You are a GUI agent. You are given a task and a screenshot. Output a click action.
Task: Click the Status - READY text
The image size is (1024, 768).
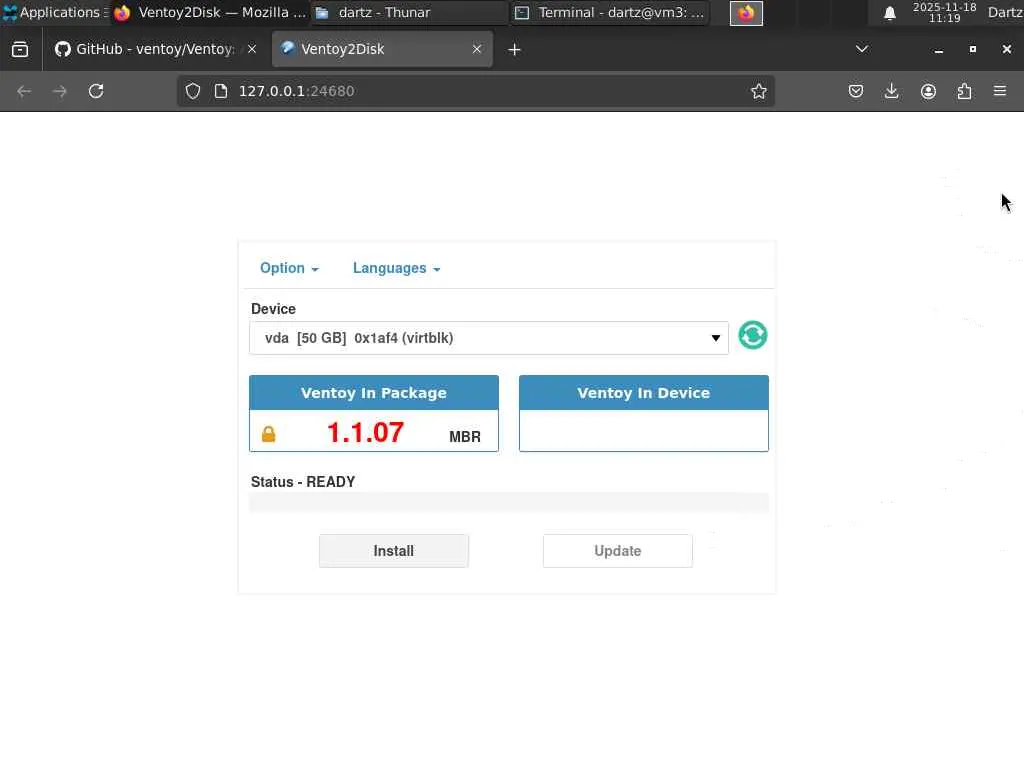(303, 482)
